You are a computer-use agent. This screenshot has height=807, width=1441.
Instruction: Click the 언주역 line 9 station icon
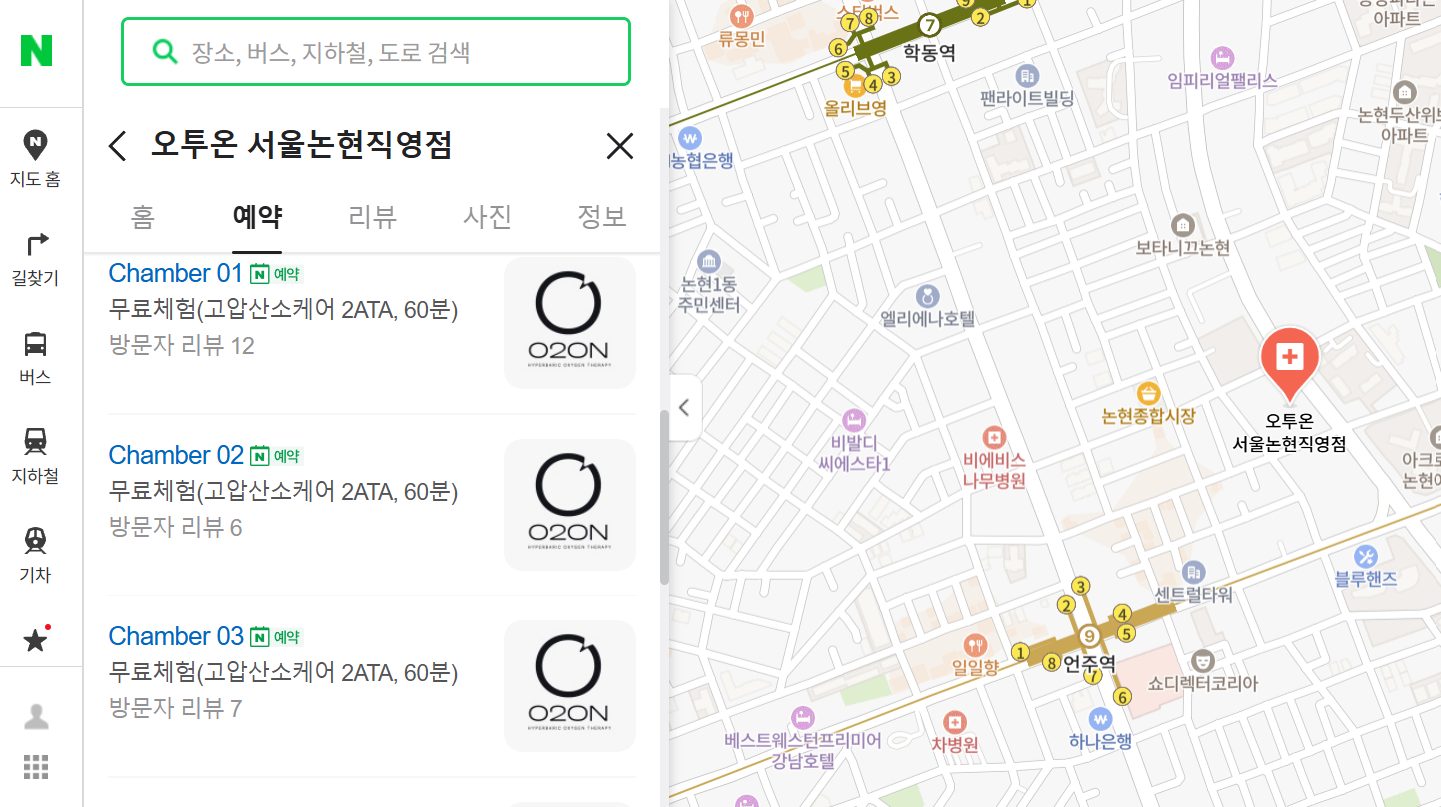pos(1089,636)
